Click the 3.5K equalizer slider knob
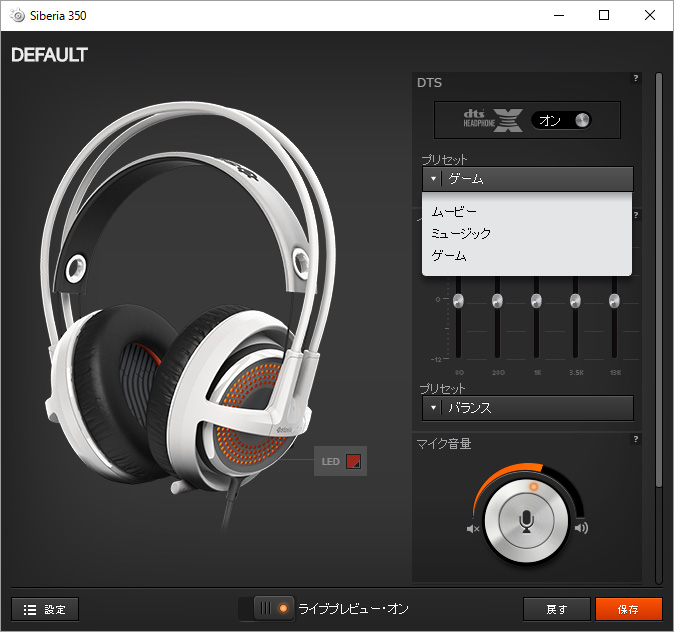 click(575, 301)
